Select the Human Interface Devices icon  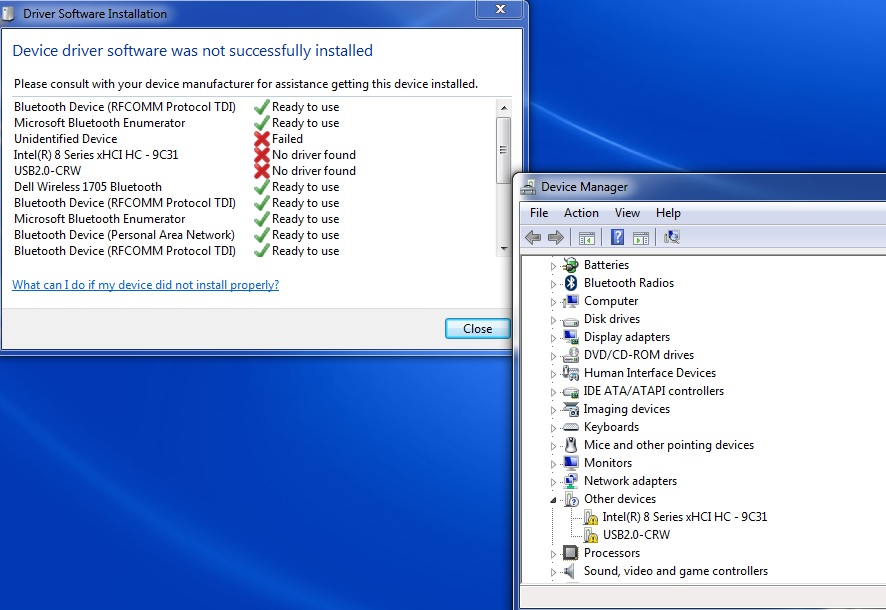[x=571, y=373]
